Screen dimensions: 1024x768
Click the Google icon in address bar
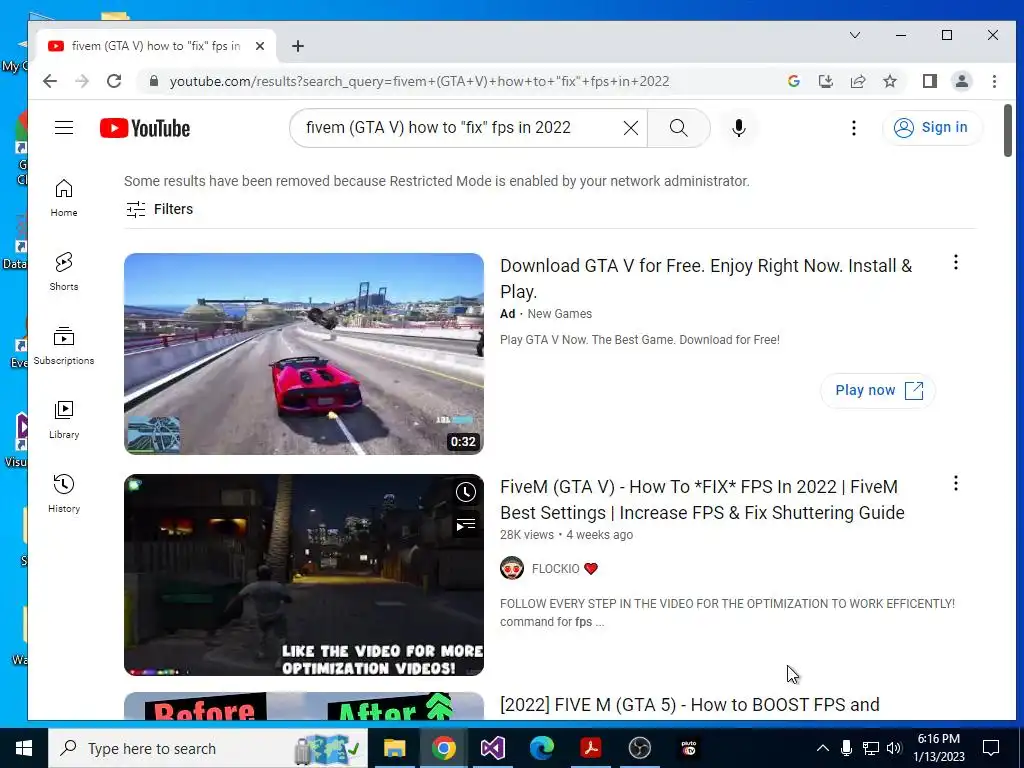793,81
